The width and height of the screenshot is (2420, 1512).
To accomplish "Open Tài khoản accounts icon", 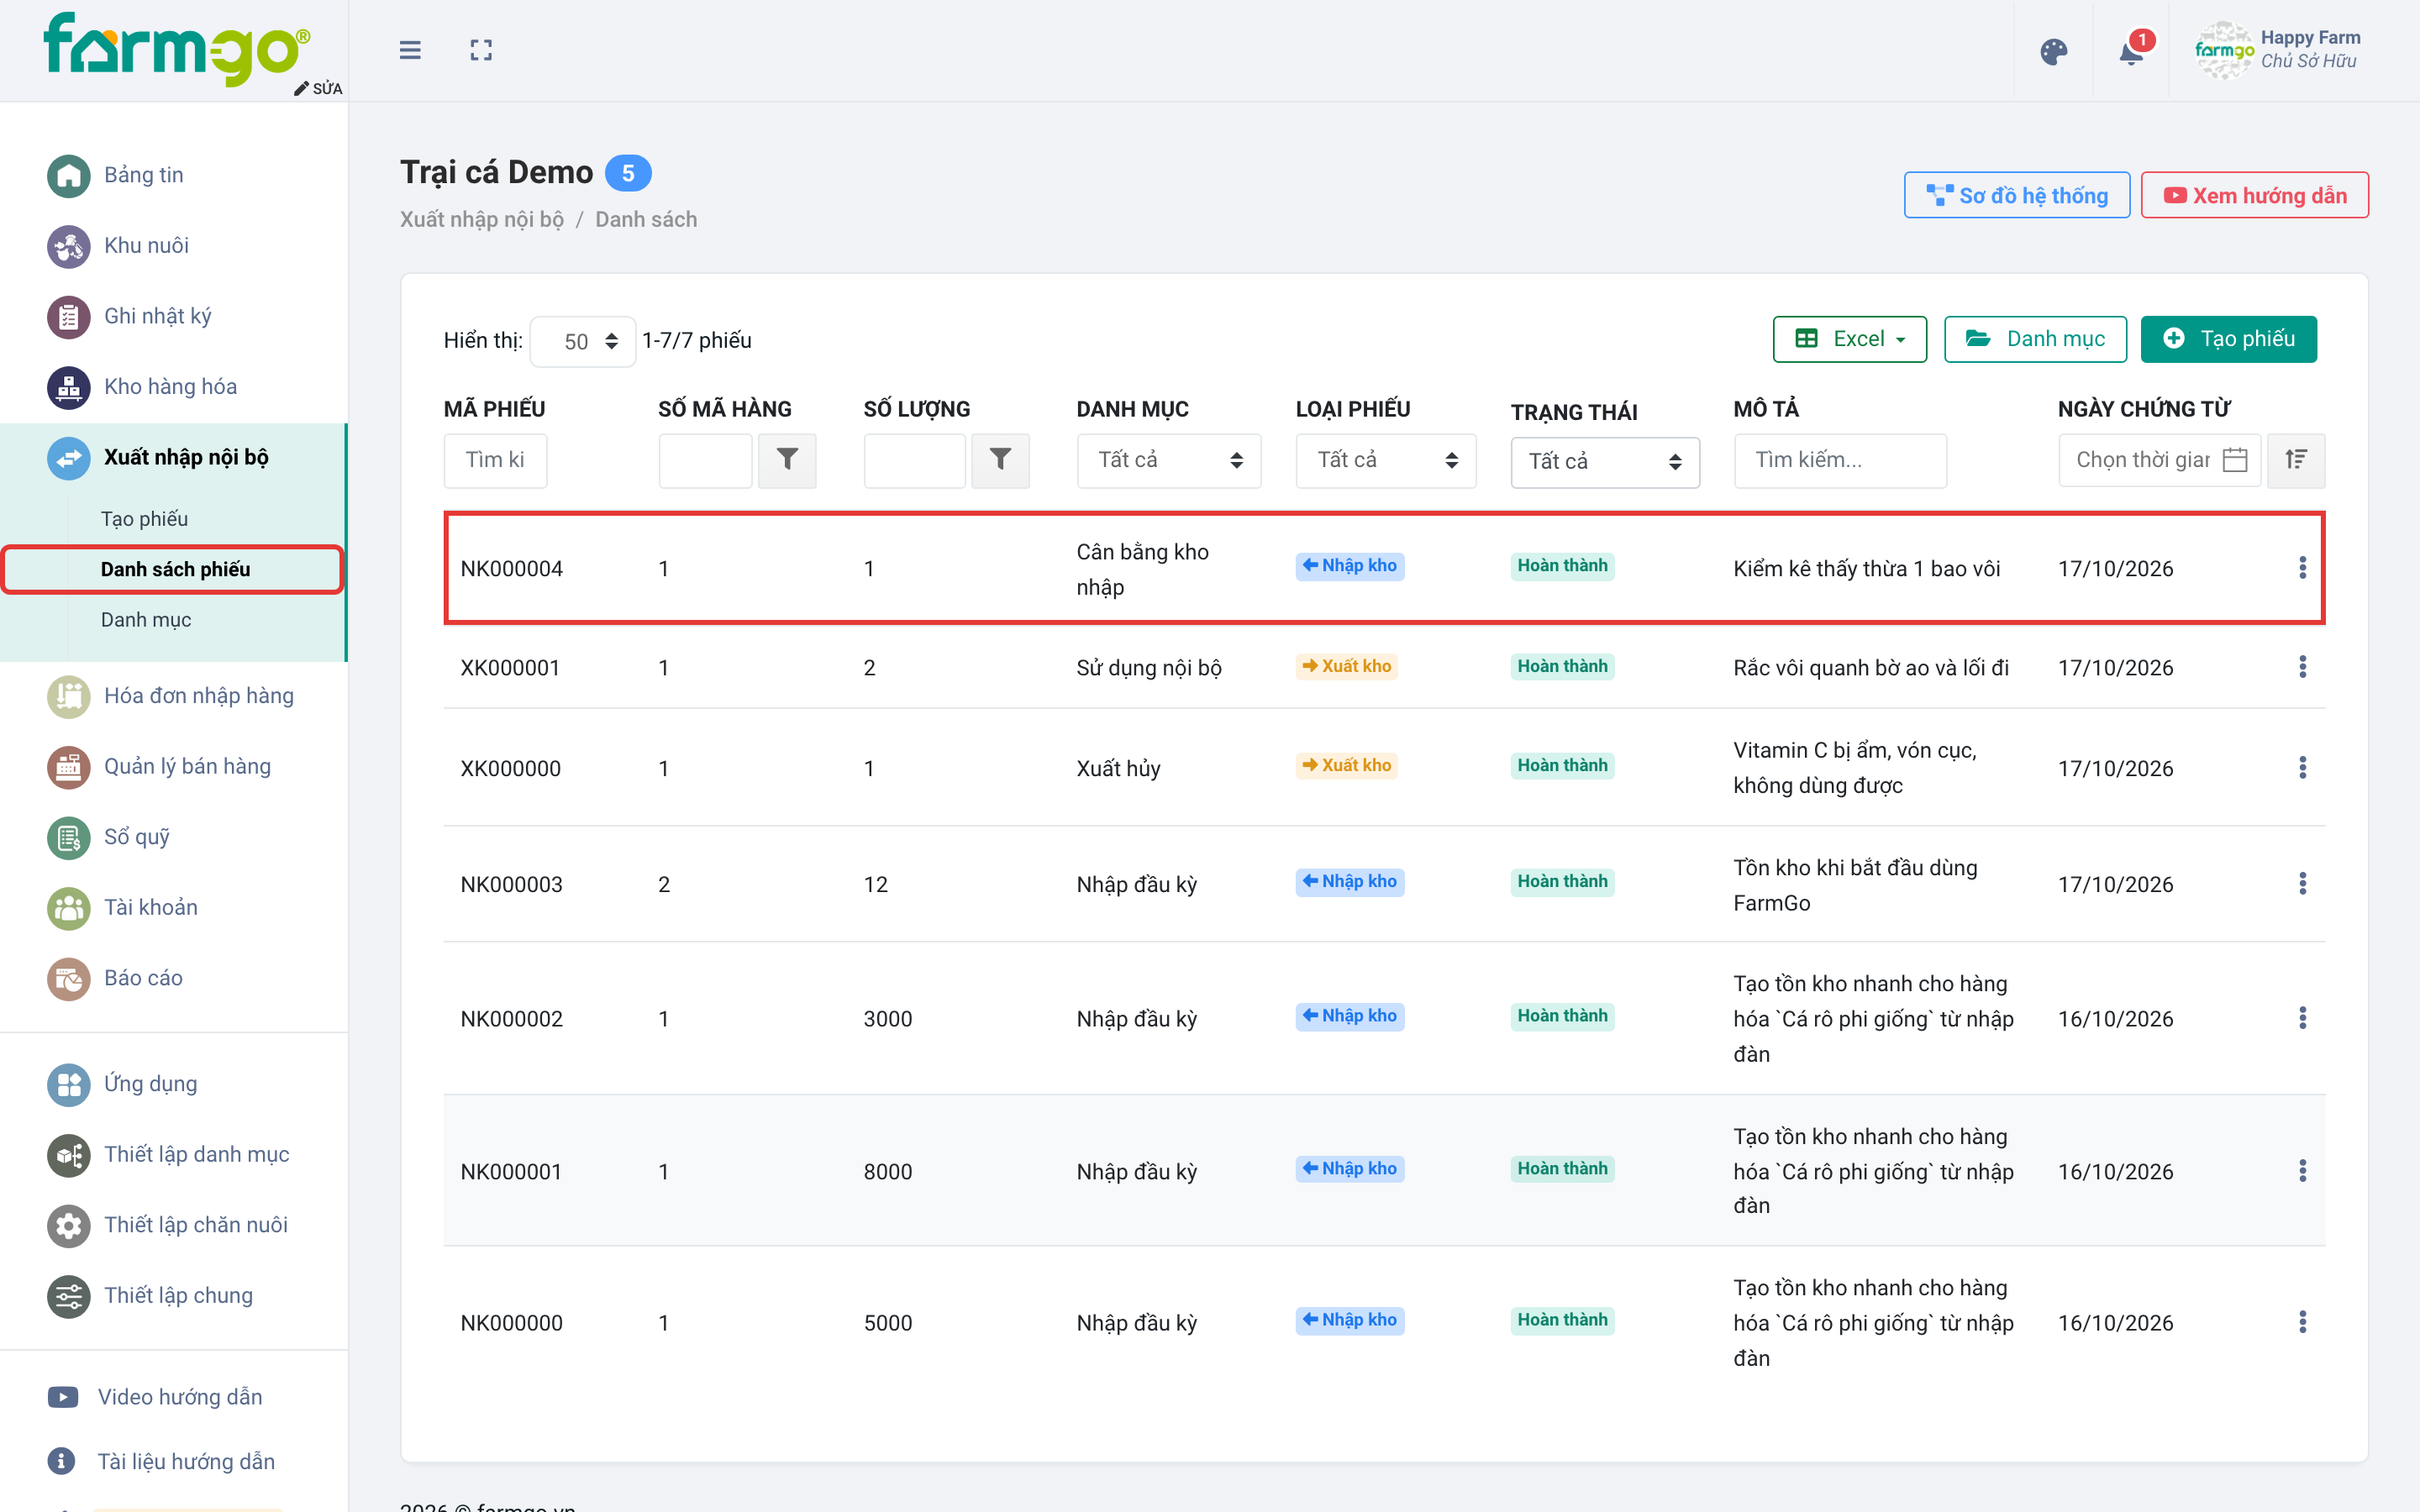I will (x=69, y=908).
